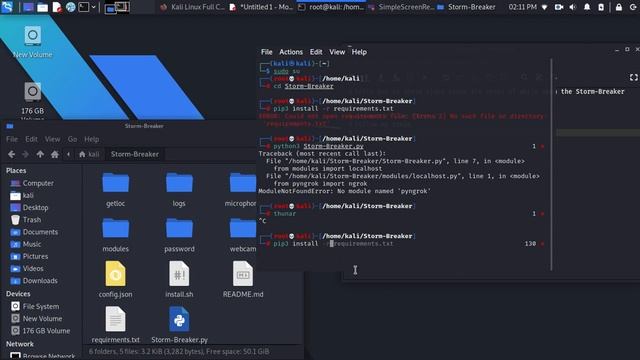The image size is (640, 360).
Task: Open the File menu in terminal
Action: coord(267,52)
